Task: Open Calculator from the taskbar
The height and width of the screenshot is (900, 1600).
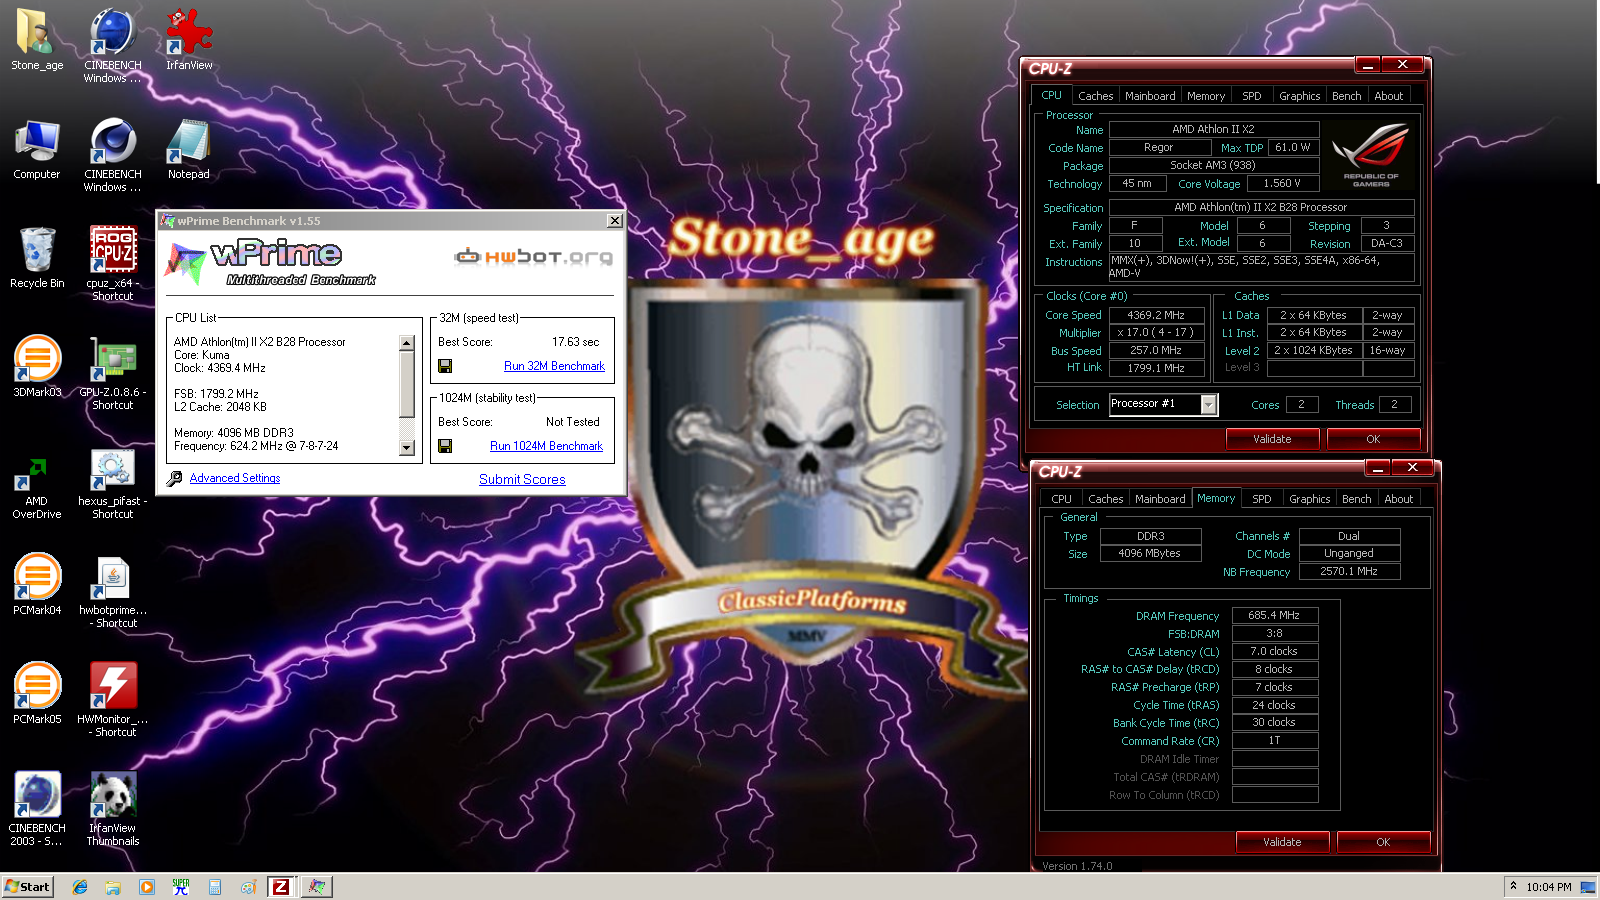Action: pyautogui.click(x=215, y=887)
